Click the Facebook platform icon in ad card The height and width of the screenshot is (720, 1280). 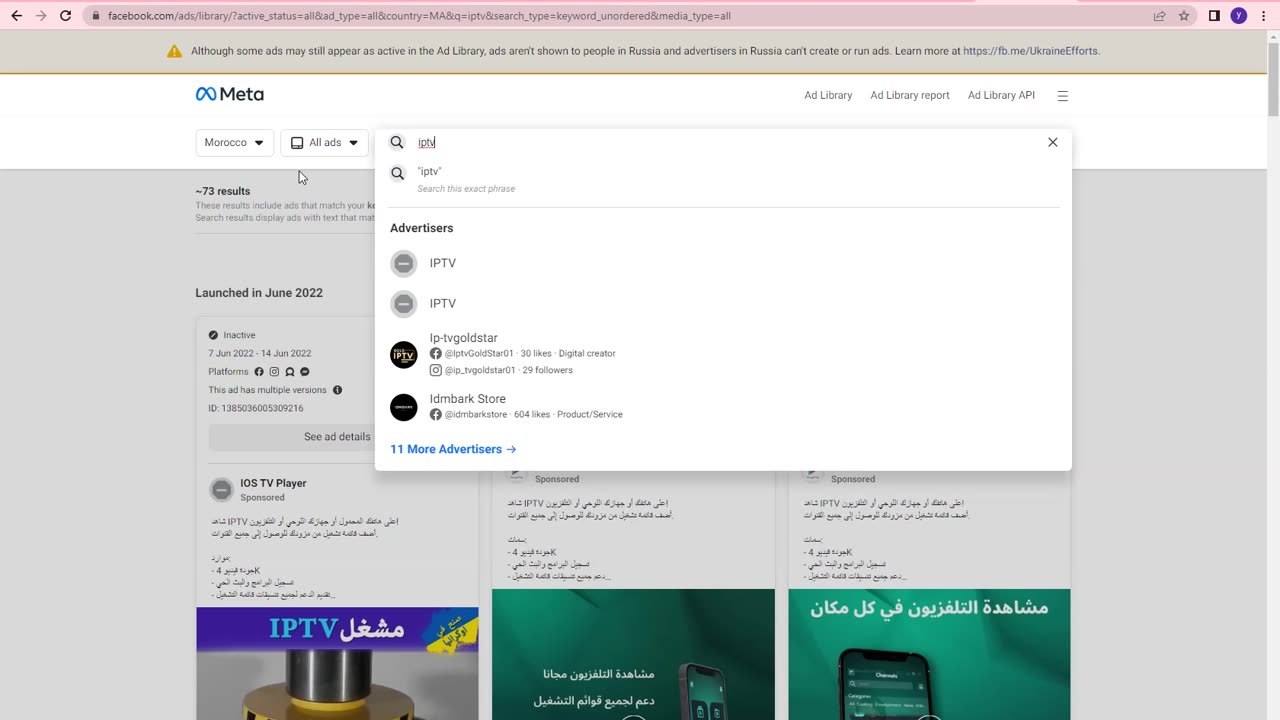259,372
